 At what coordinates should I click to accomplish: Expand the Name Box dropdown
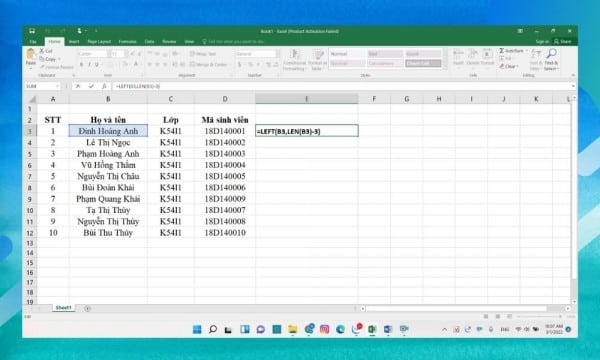click(57, 86)
